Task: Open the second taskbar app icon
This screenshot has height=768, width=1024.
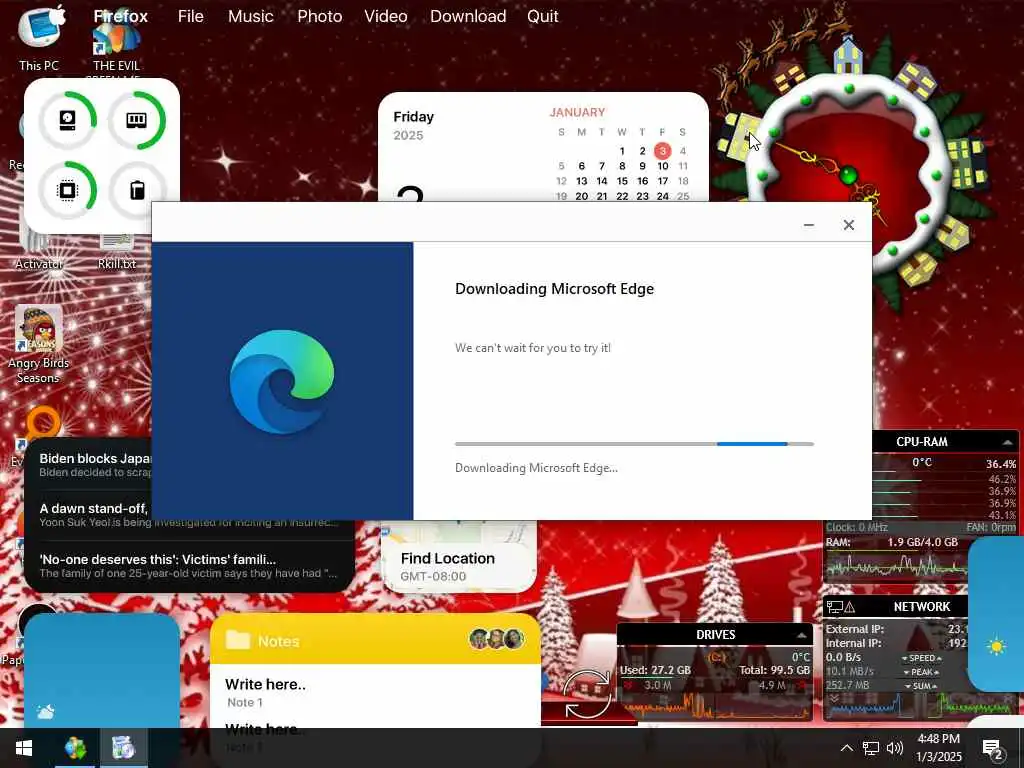Action: click(x=123, y=748)
